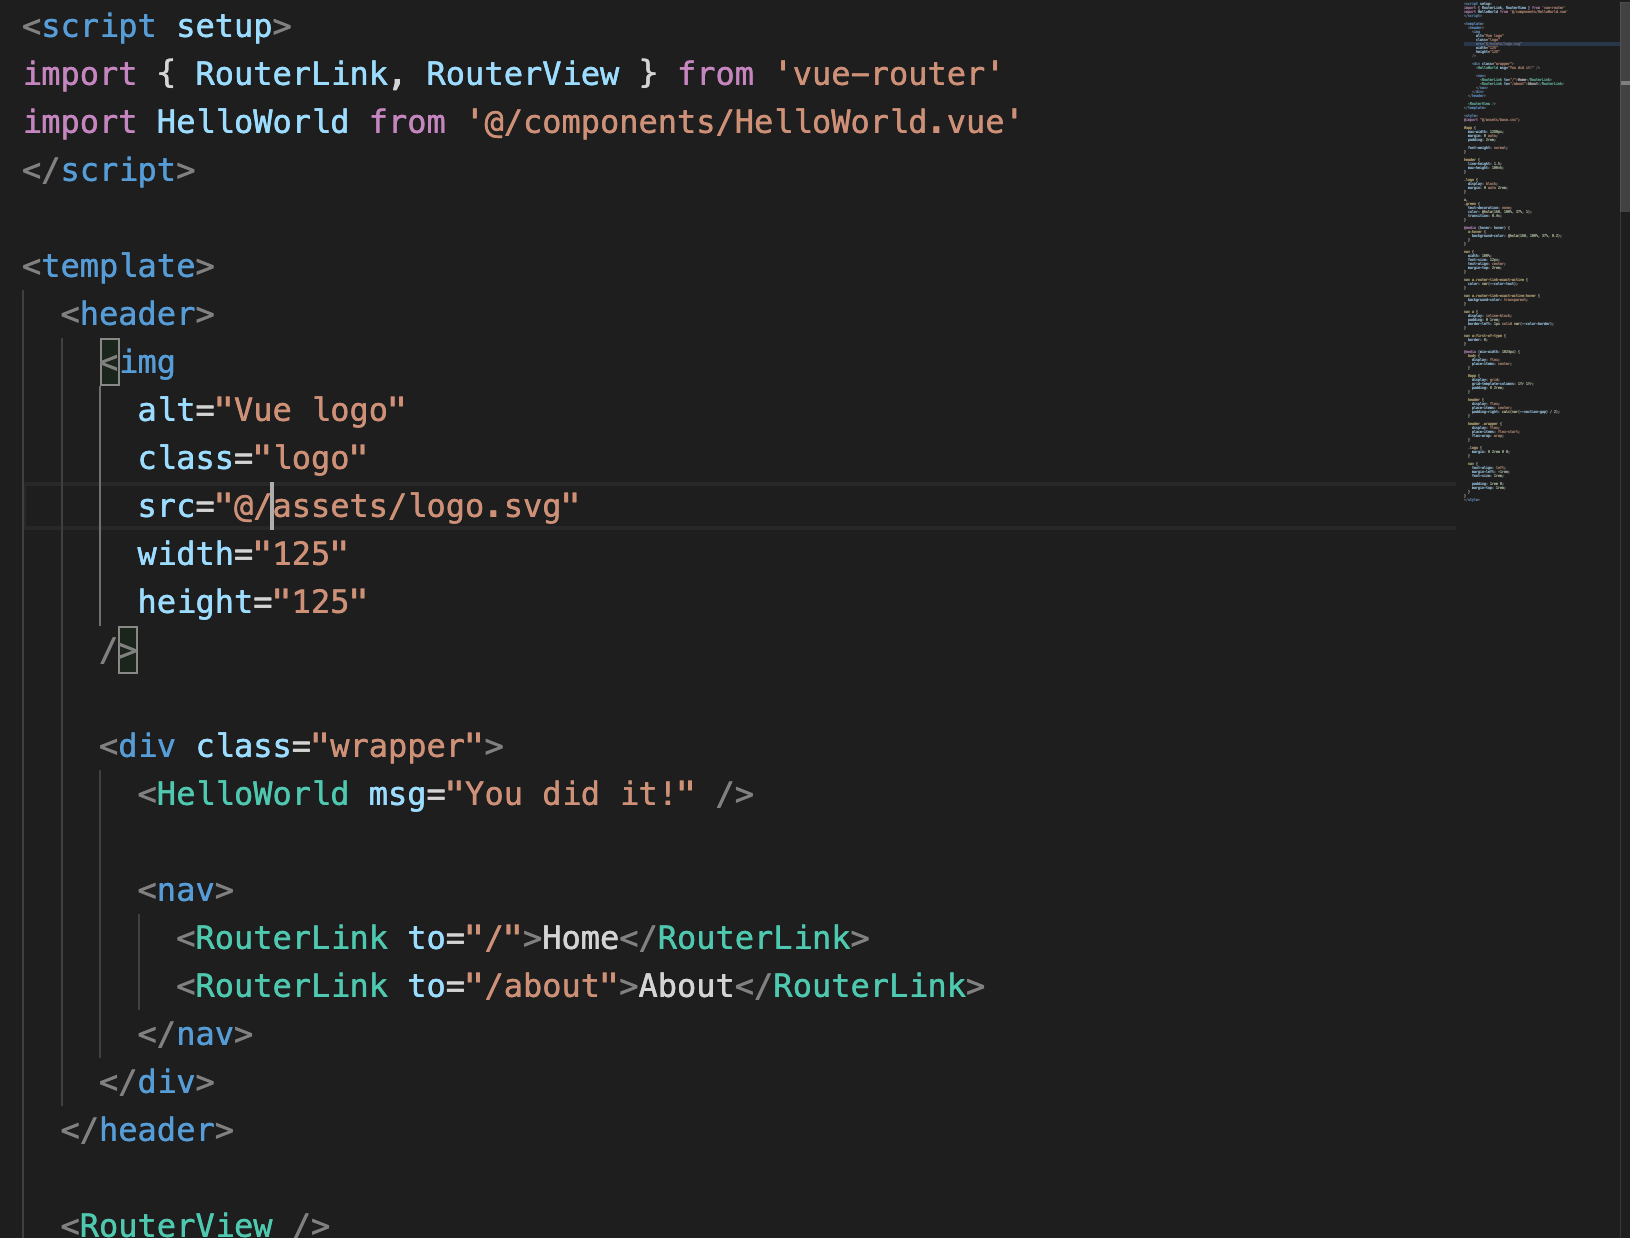The height and width of the screenshot is (1238, 1630).
Task: Click the height="125" attribute
Action: coord(250,601)
